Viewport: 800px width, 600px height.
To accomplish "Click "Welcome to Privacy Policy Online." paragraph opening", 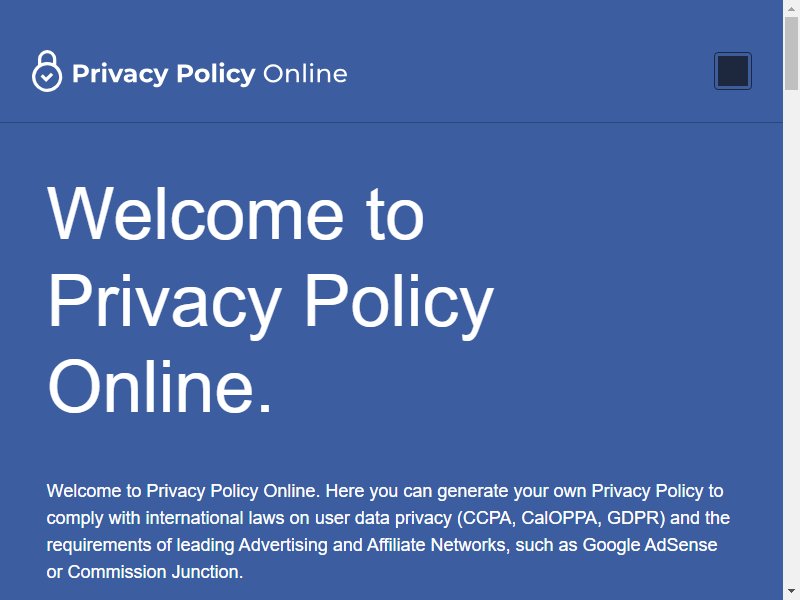I will (x=183, y=491).
